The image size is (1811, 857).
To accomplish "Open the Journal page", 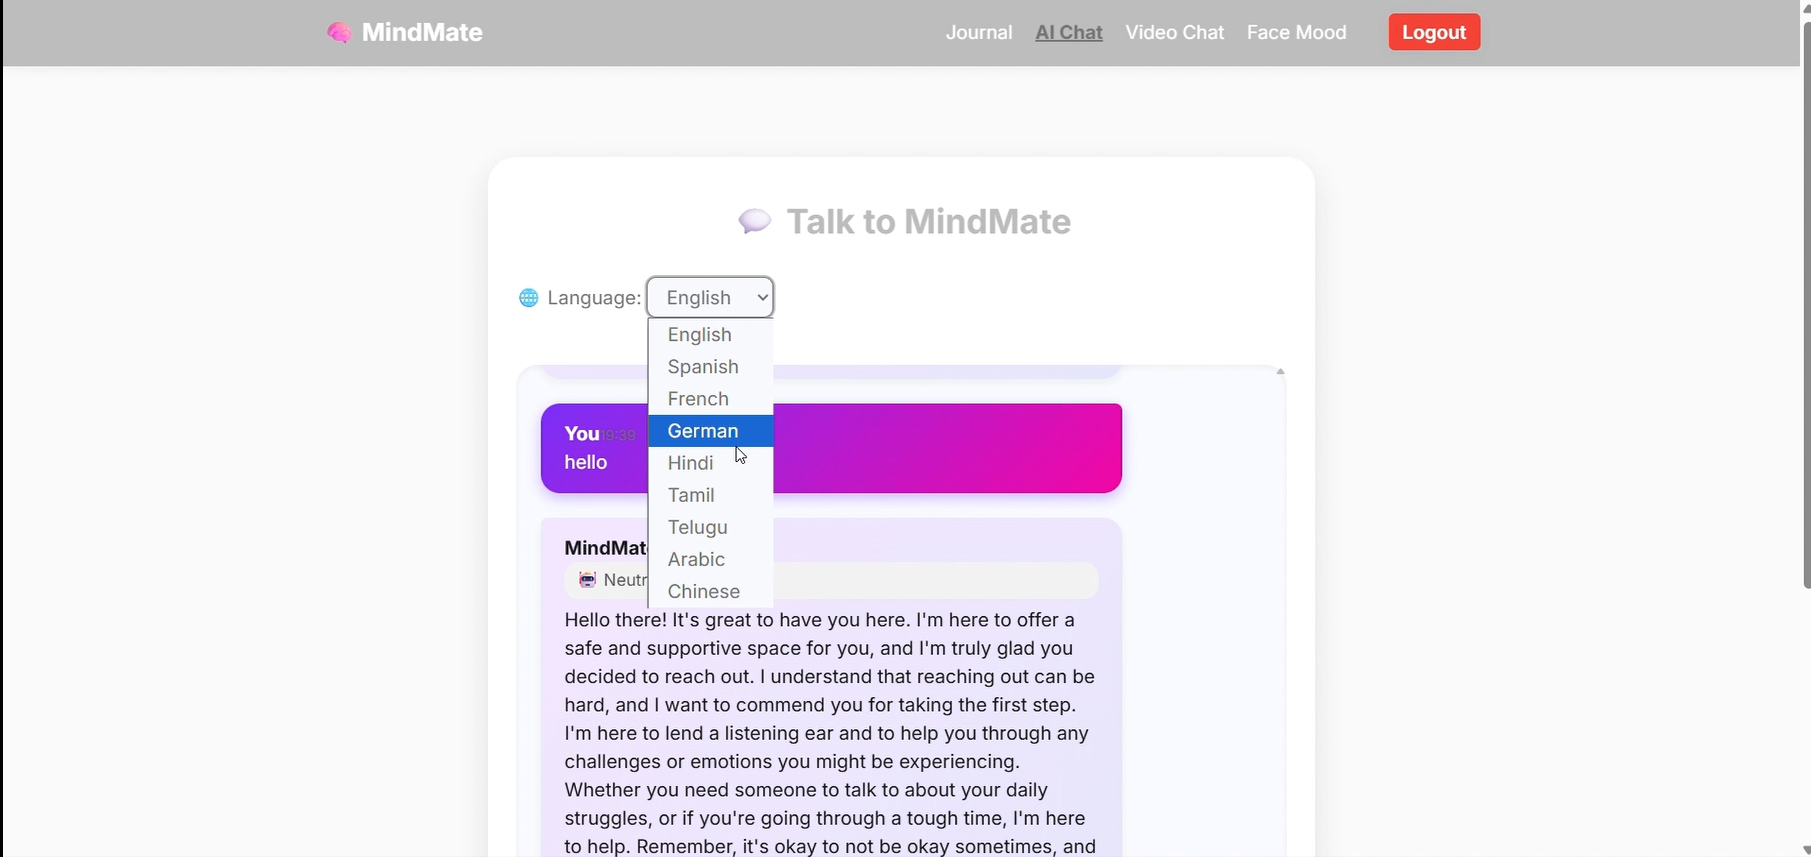I will point(979,32).
